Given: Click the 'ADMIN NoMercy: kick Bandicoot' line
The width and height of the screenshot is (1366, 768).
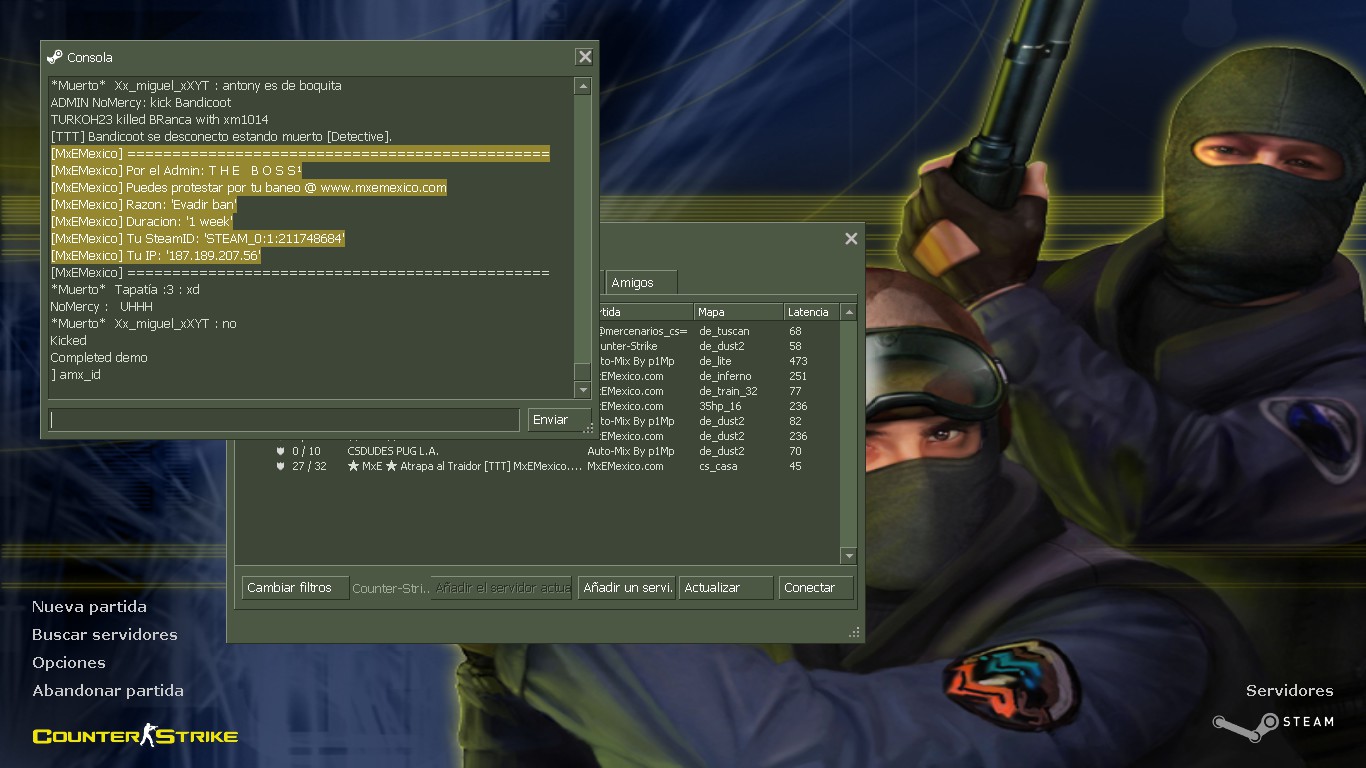Looking at the screenshot, I should 141,103.
